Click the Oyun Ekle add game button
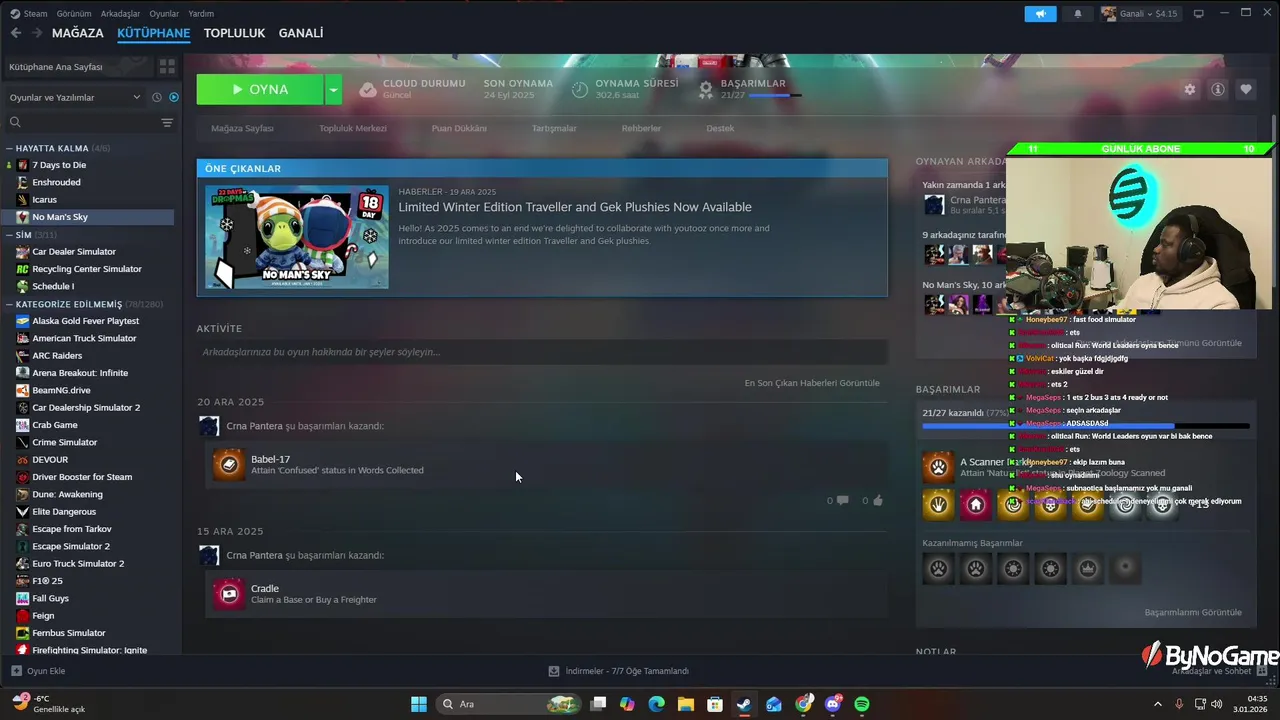Viewport: 1280px width, 720px height. coord(38,671)
